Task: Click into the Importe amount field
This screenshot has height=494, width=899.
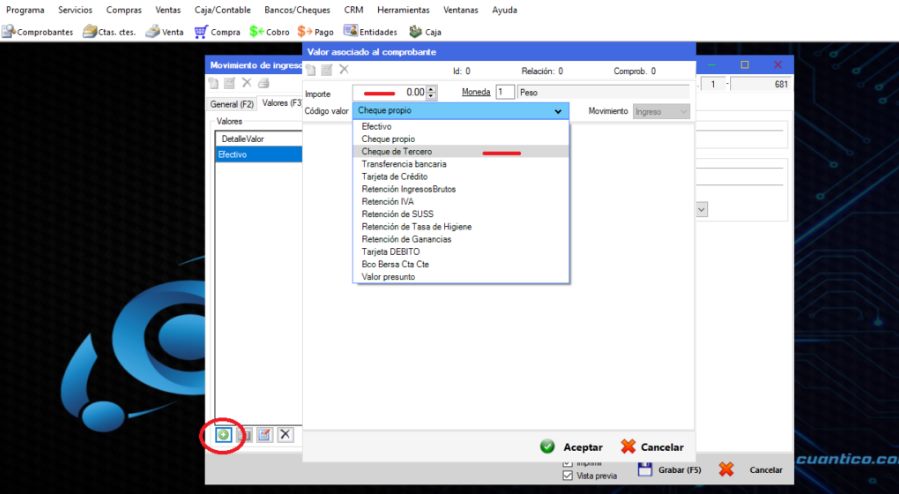Action: click(x=390, y=92)
